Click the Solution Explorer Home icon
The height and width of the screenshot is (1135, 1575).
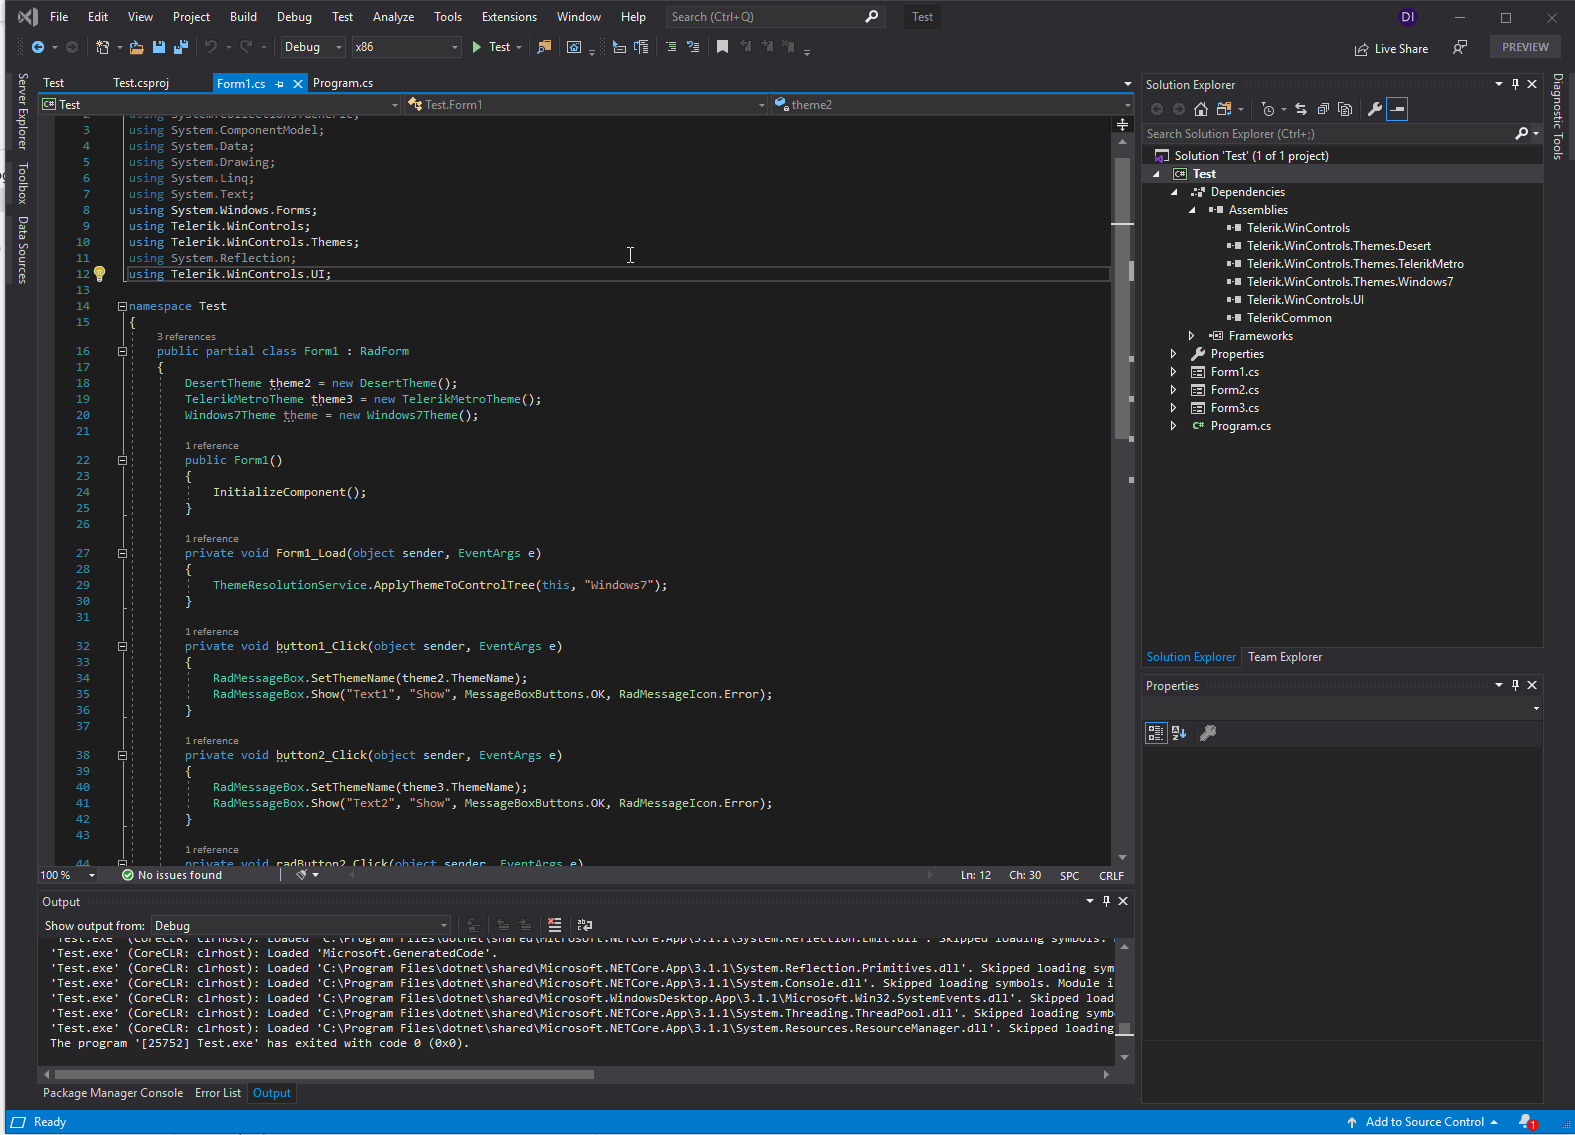pyautogui.click(x=1201, y=109)
